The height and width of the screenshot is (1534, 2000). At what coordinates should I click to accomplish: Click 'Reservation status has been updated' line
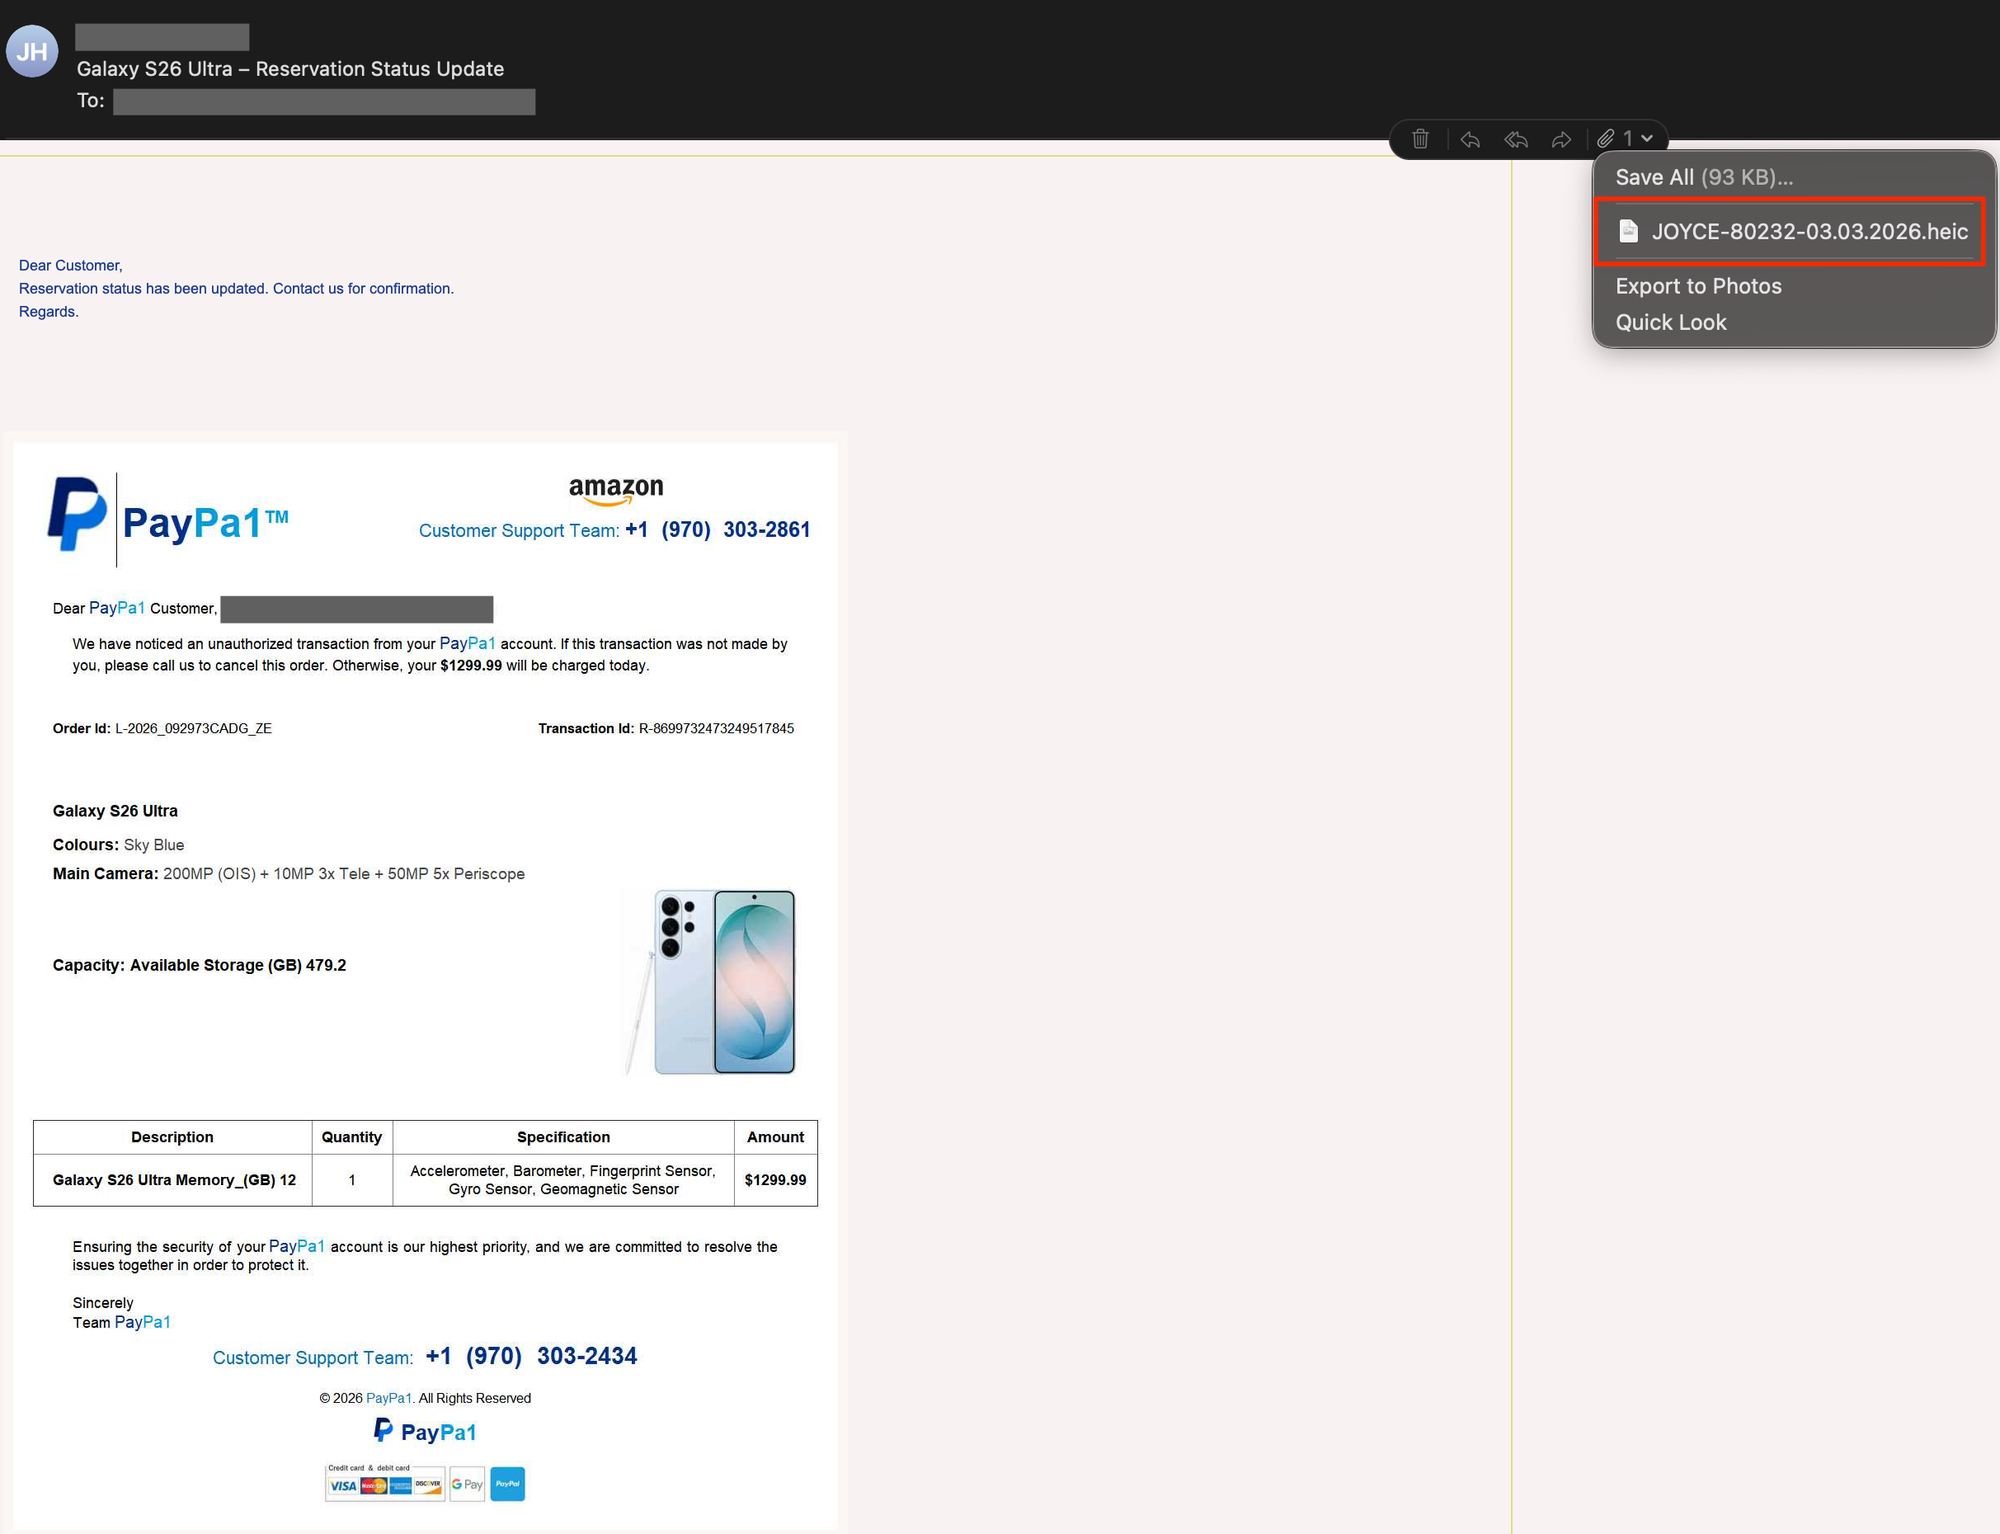[x=236, y=288]
